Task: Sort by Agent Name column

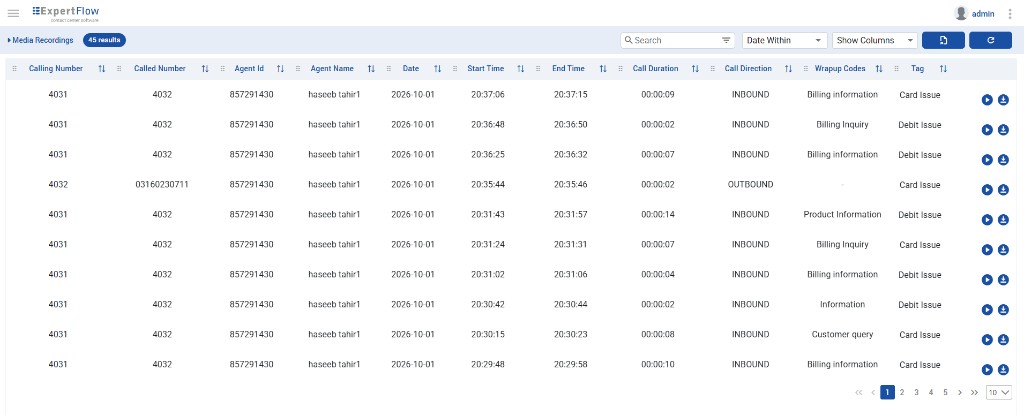Action: click(x=371, y=69)
